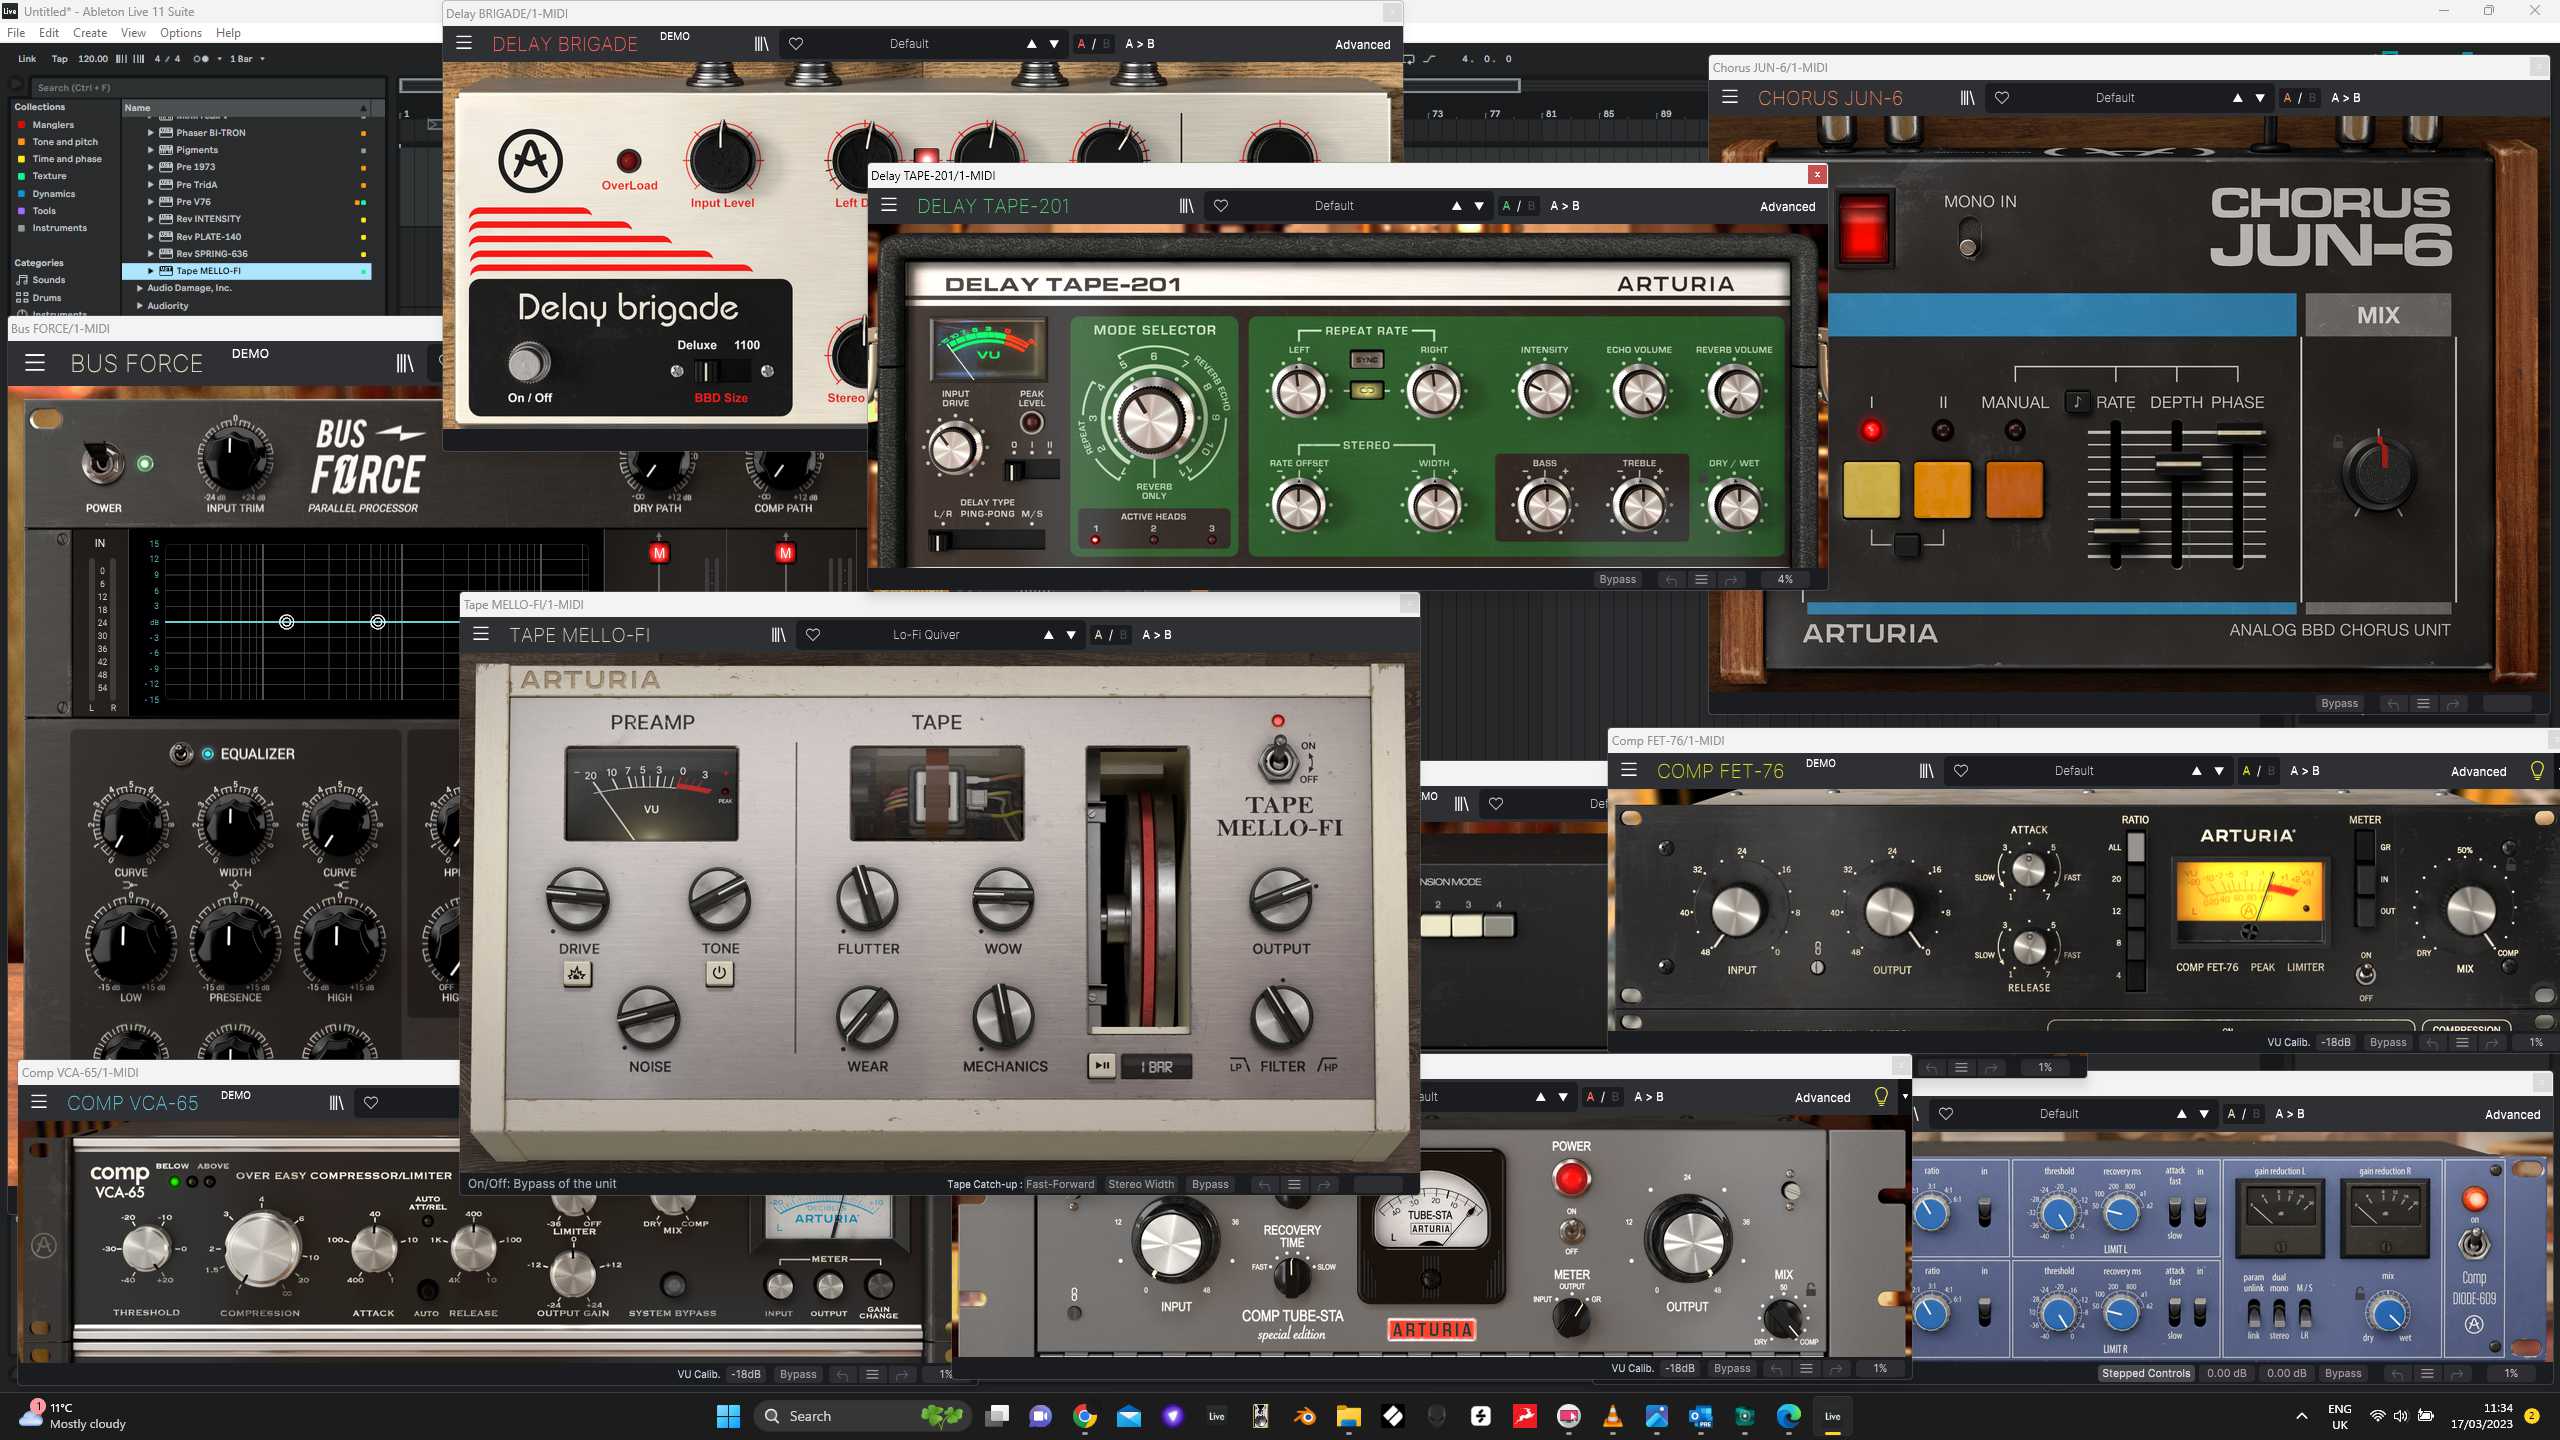Click the Comp FET-76 heart favorite icon
The height and width of the screenshot is (1440, 2560).
coord(1961,770)
